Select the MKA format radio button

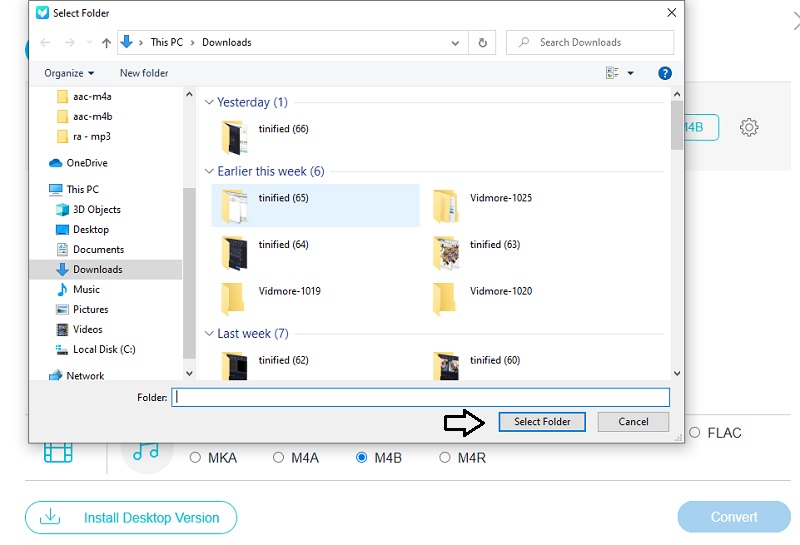(196, 458)
